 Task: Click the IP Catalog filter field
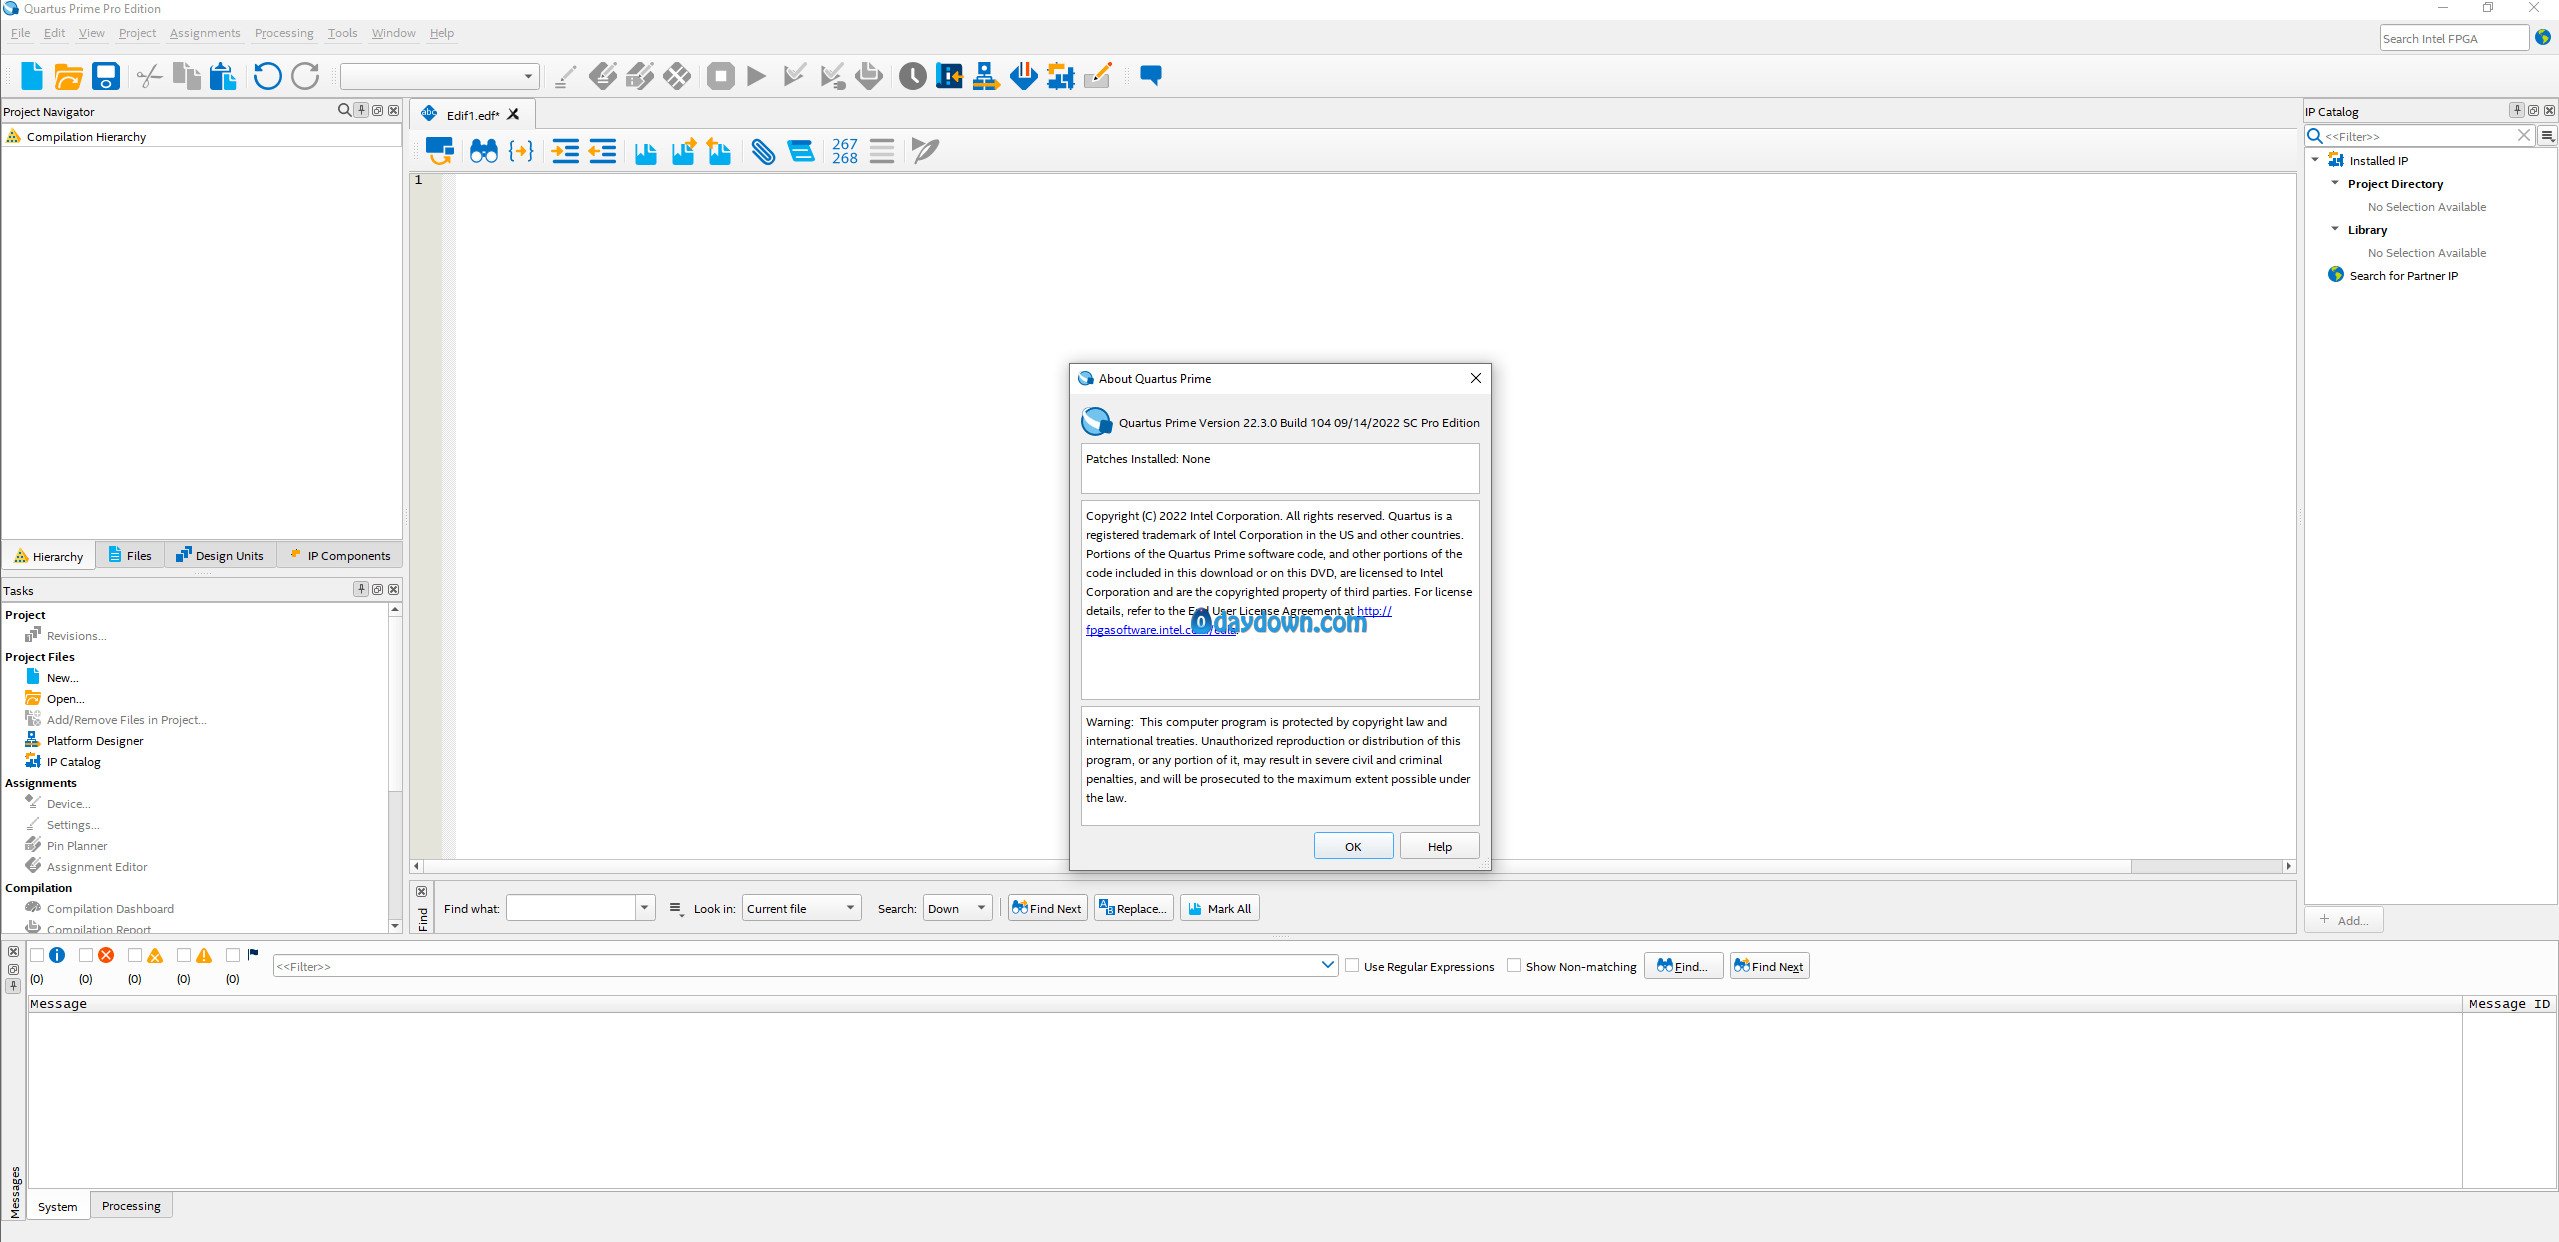[2418, 135]
